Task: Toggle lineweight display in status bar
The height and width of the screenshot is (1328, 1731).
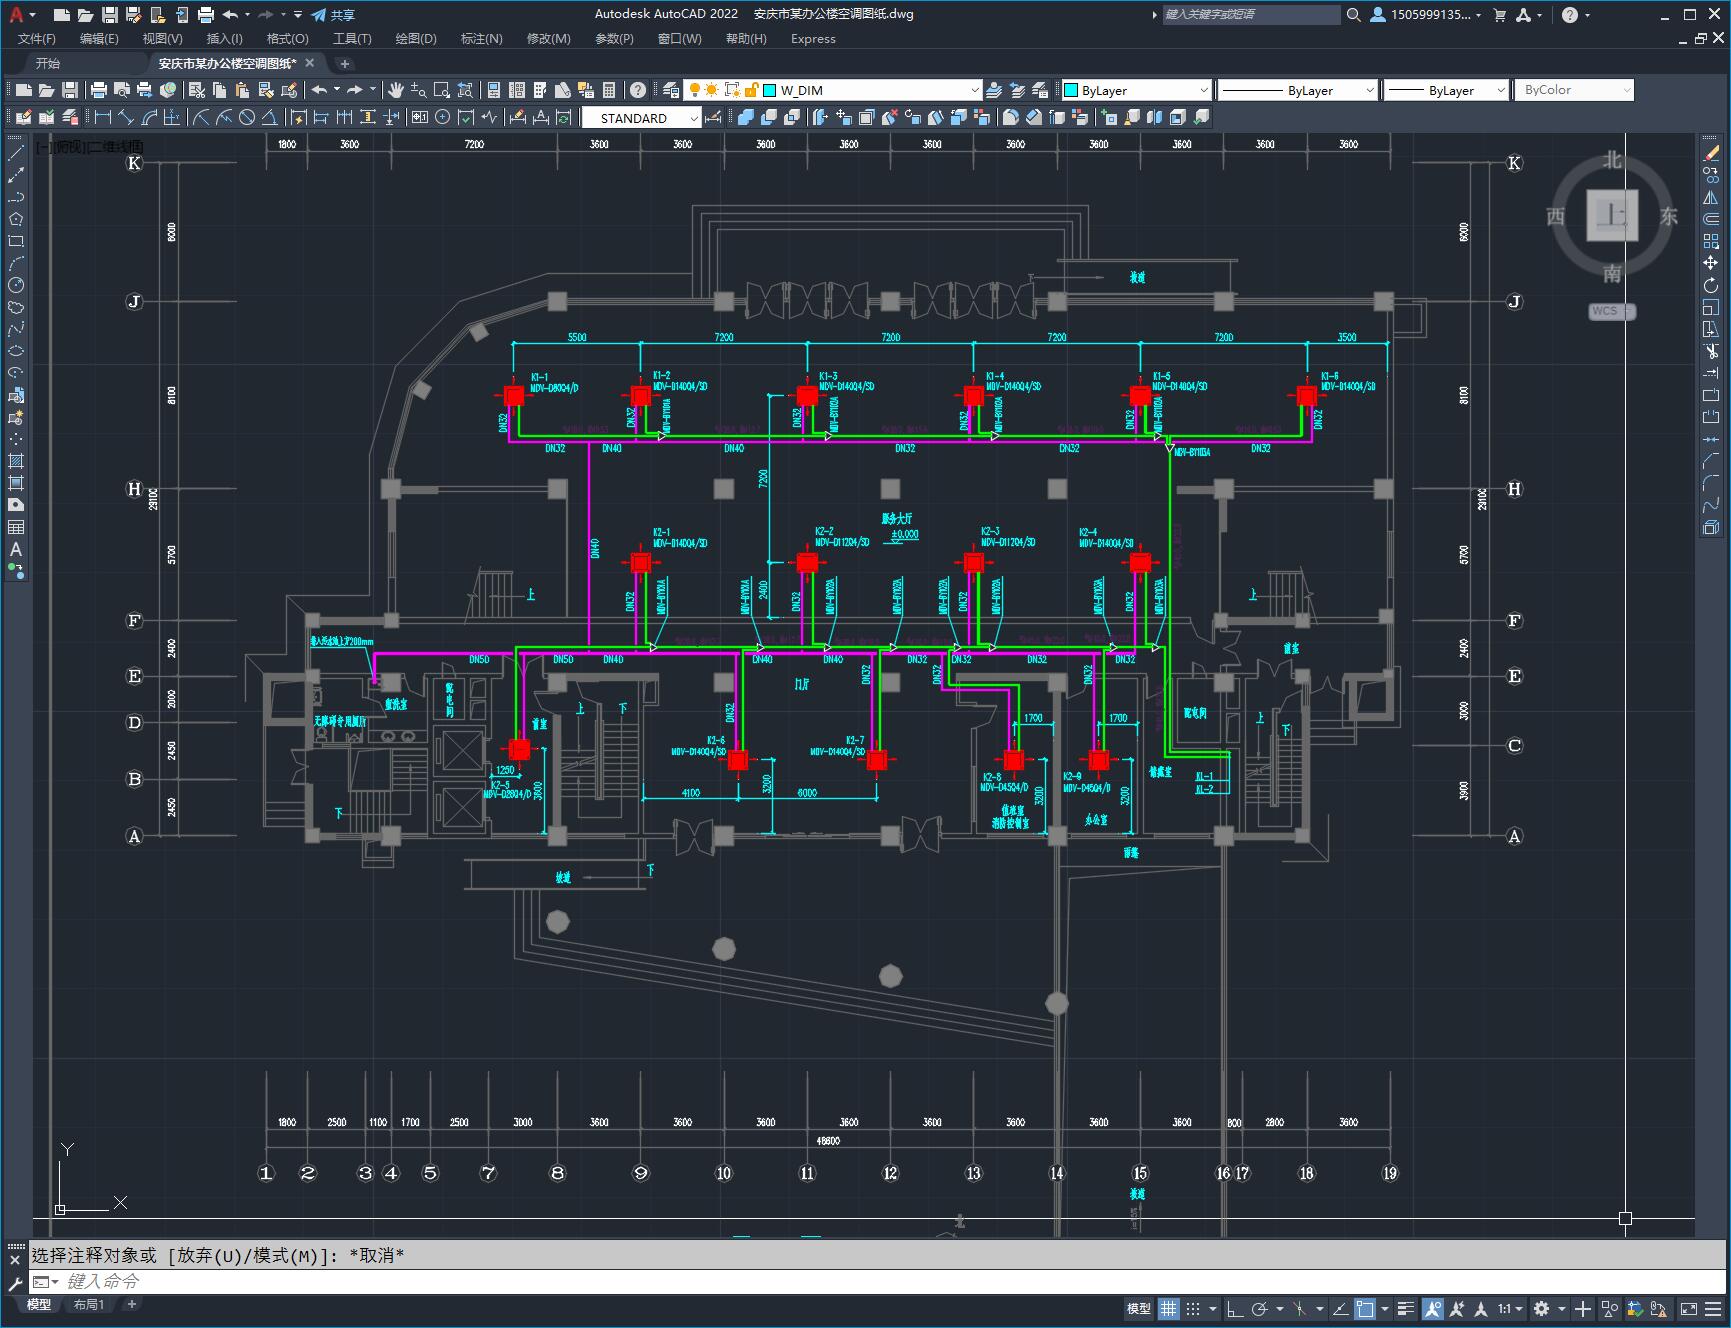Action: 1406,1308
